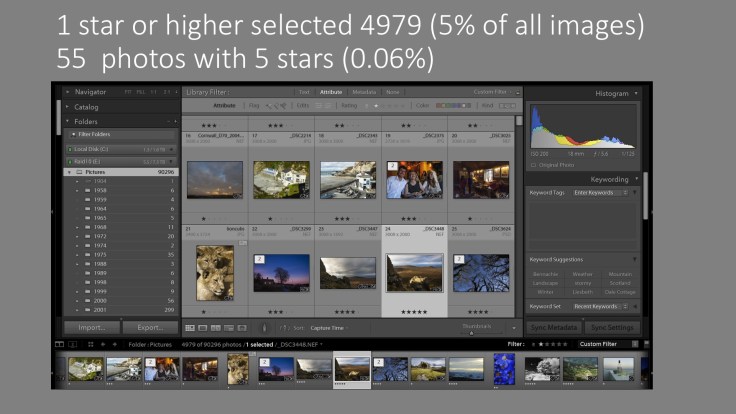Collapse the Histogram panel
The width and height of the screenshot is (736, 414).
(636, 93)
